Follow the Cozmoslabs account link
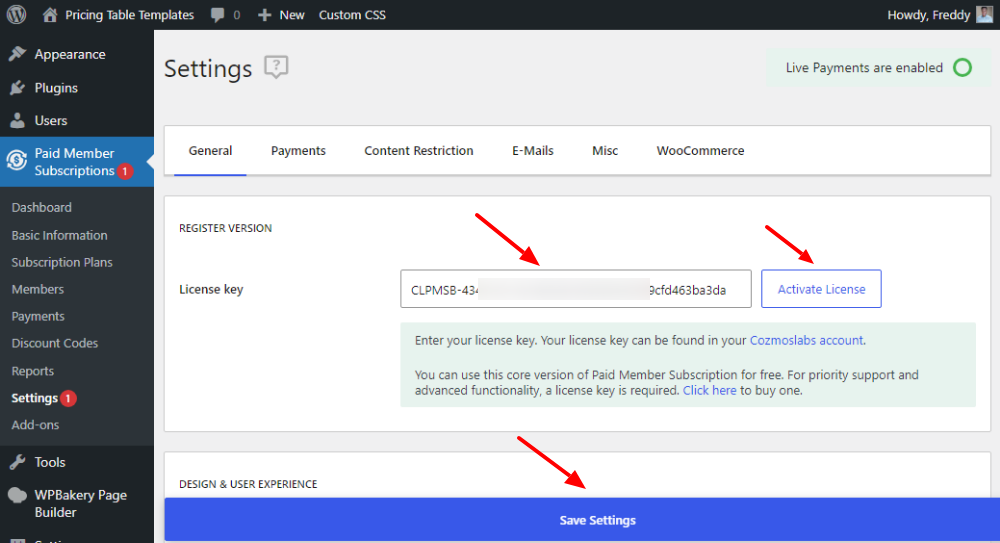 click(x=806, y=340)
